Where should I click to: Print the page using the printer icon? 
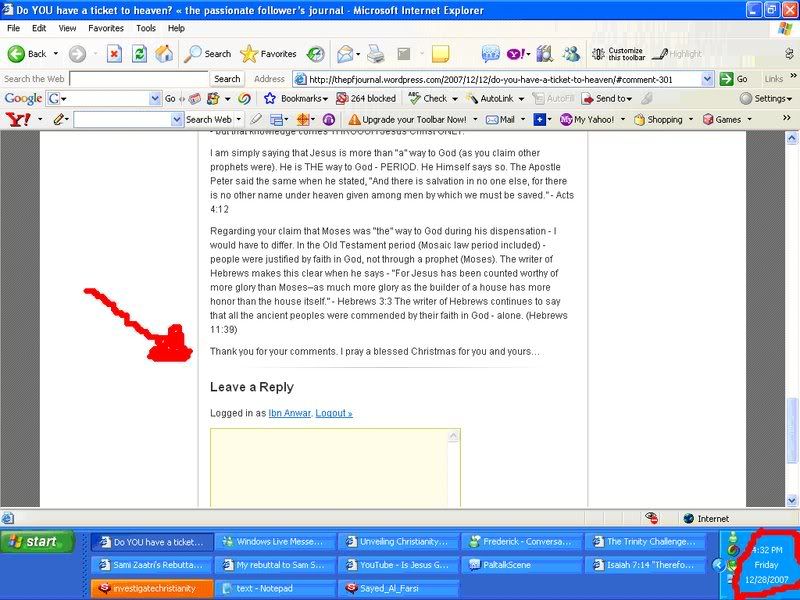point(376,54)
